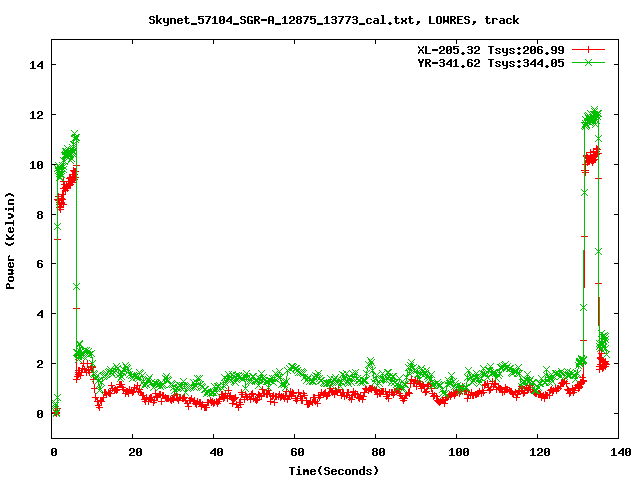Screen dimensions: 640x480
Task: Click the x-axis tick label 60
Action: pos(297,452)
